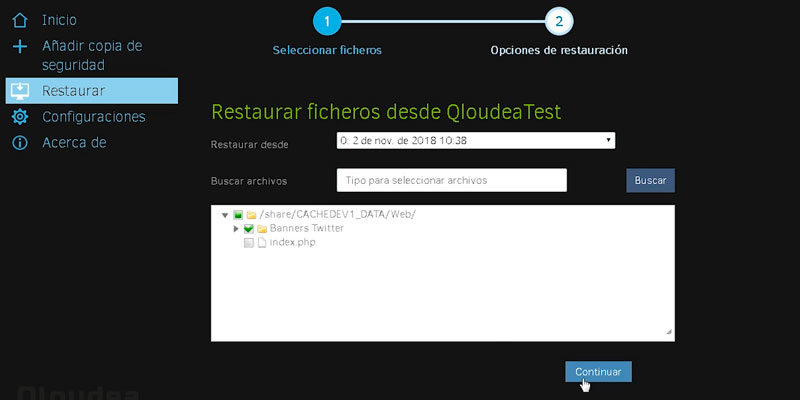Image resolution: width=800 pixels, height=400 pixels.
Task: Click the plus icon for adding backup
Action: (20, 47)
